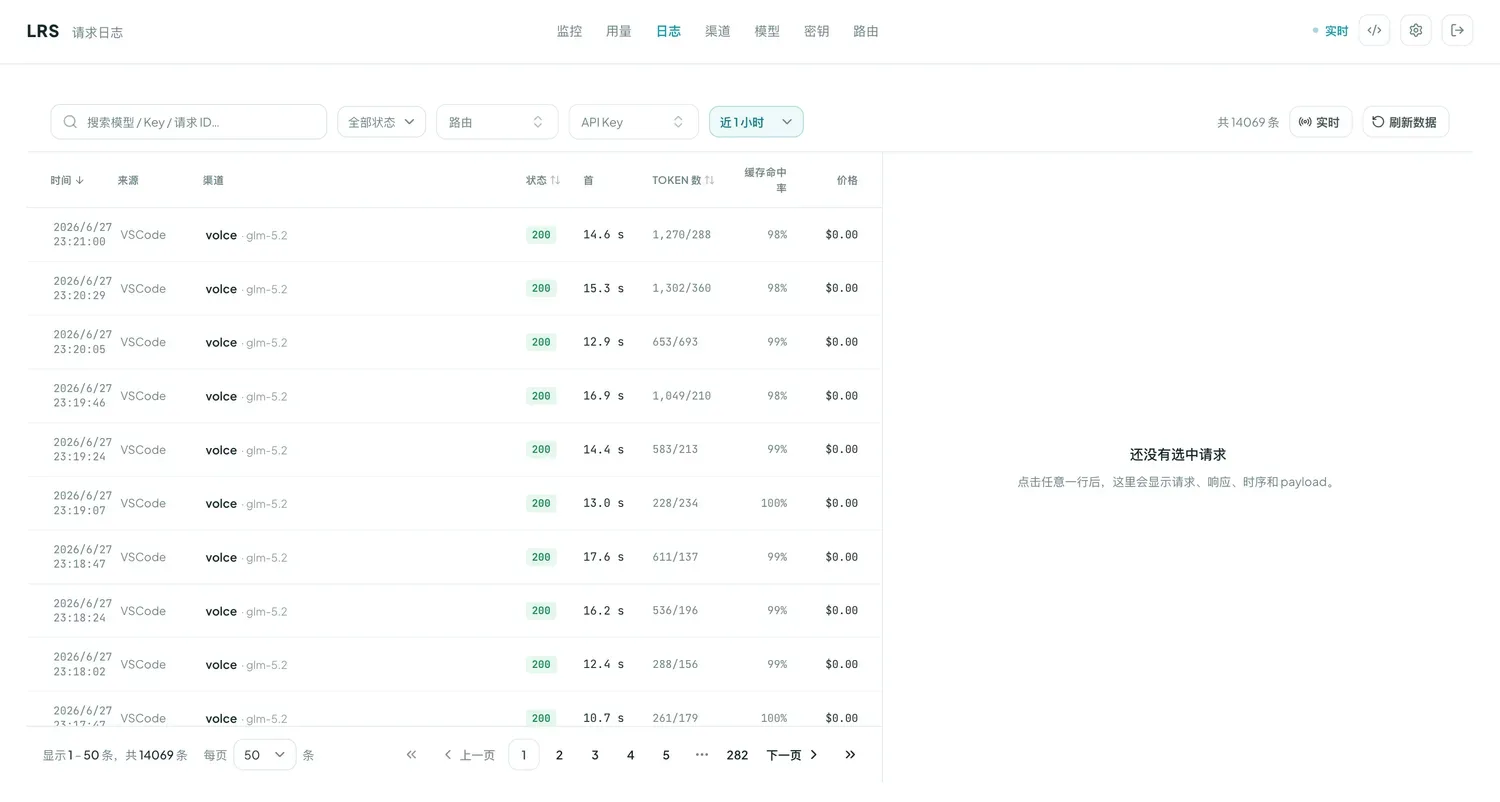This screenshot has height=802, width=1500.
Task: Jump to first page with double-left arrows
Action: pos(411,755)
